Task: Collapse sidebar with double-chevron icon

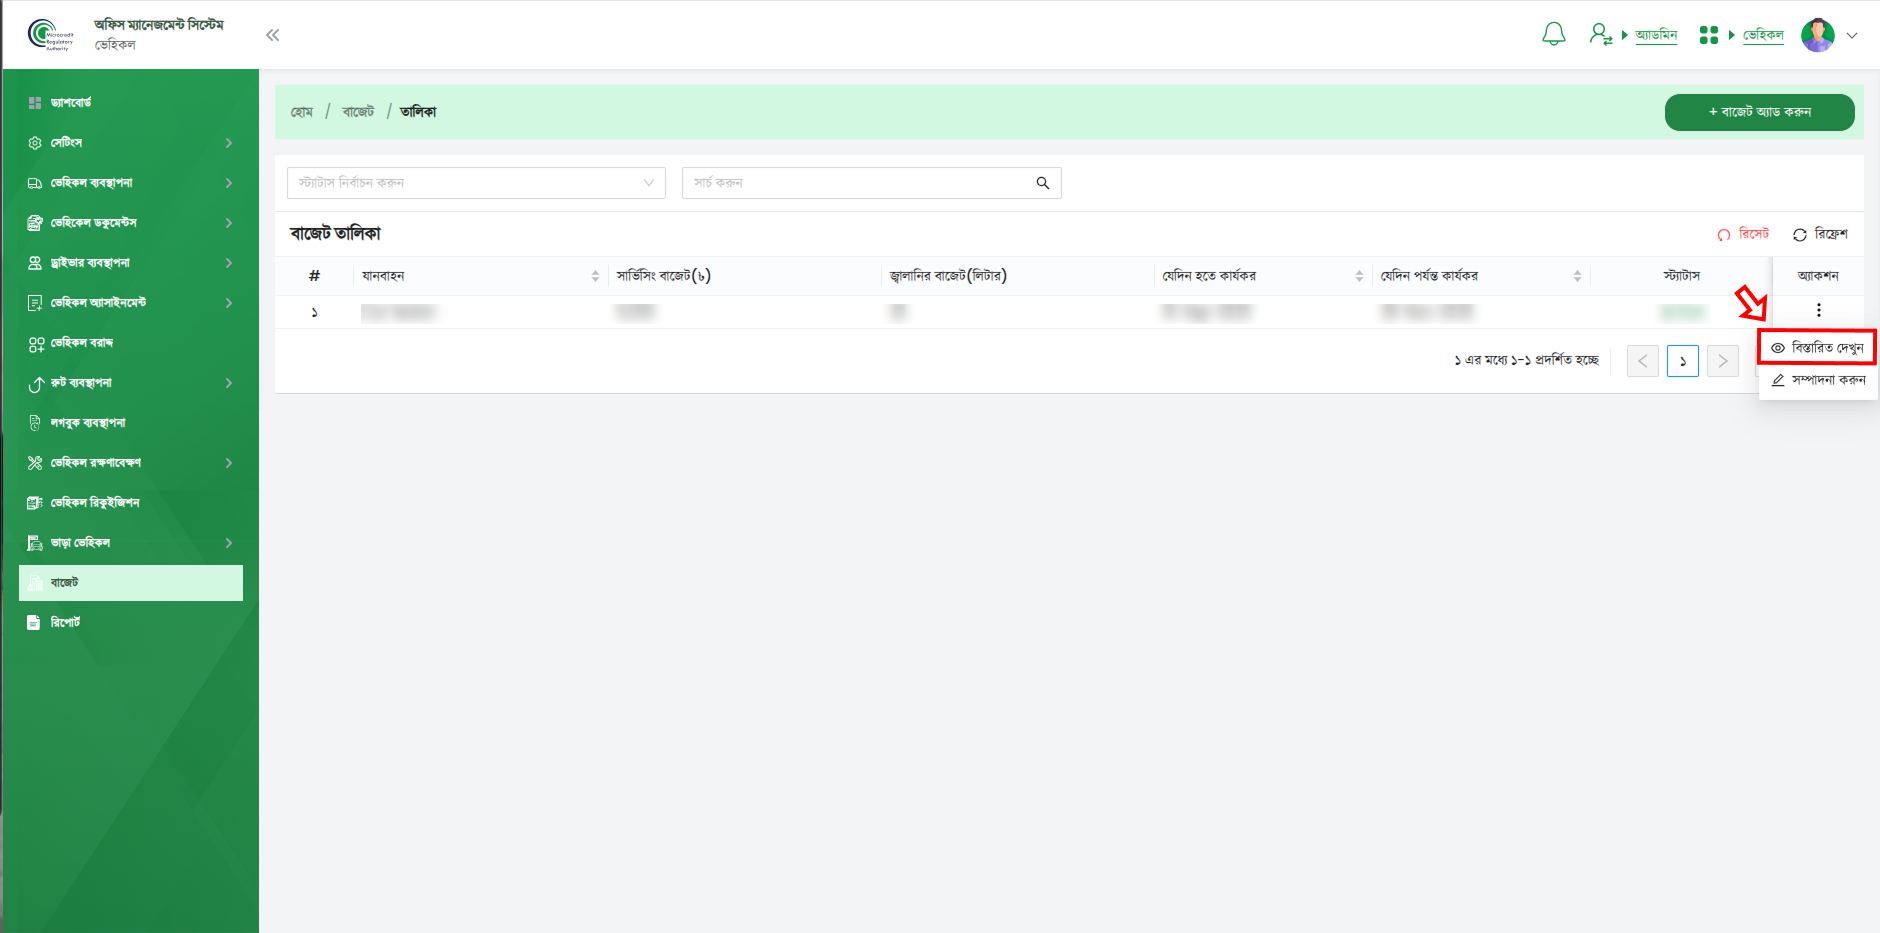Action: (272, 35)
